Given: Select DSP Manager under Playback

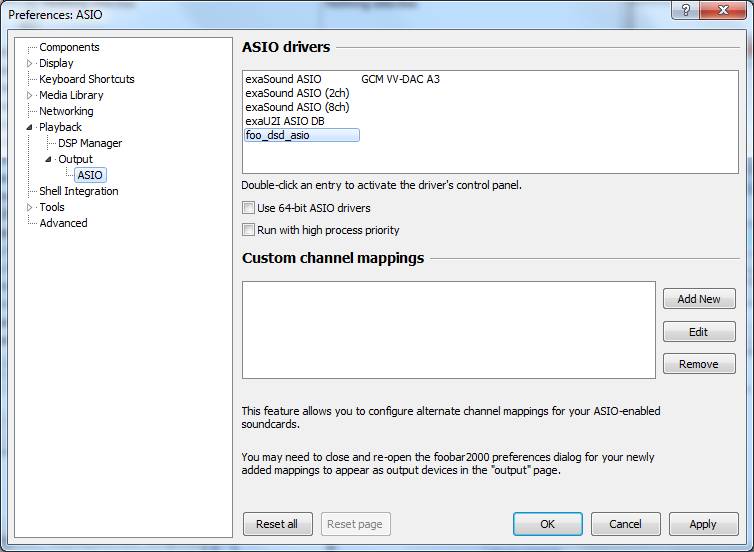Looking at the screenshot, I should [90, 143].
